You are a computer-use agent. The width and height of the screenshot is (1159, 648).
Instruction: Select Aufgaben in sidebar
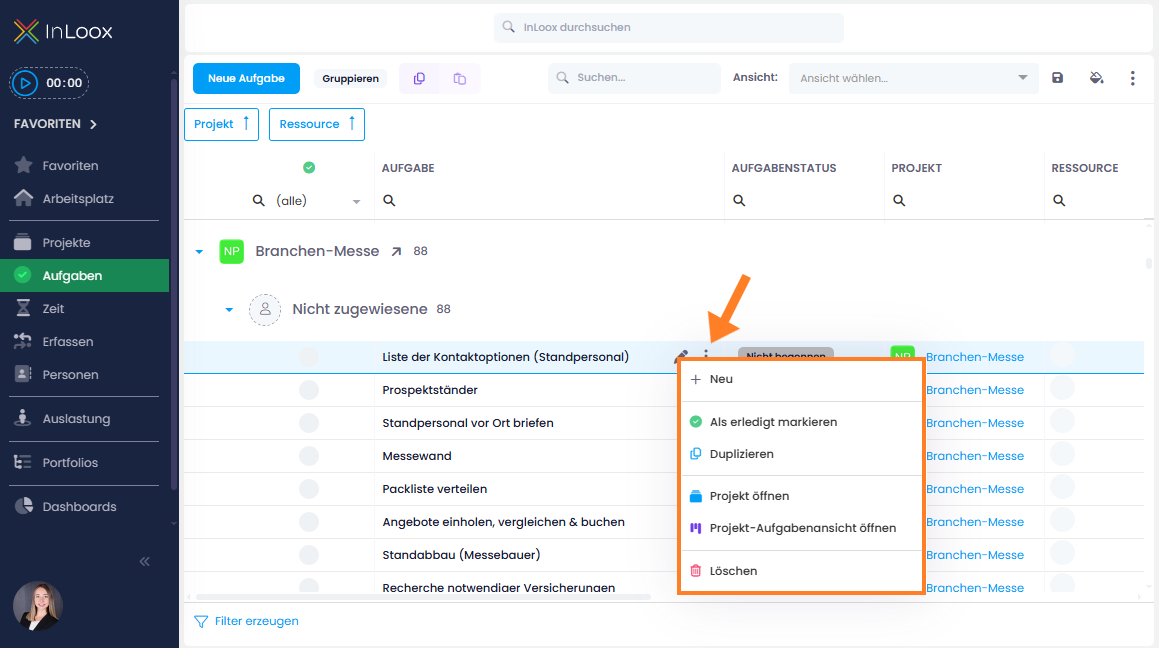pyautogui.click(x=84, y=276)
